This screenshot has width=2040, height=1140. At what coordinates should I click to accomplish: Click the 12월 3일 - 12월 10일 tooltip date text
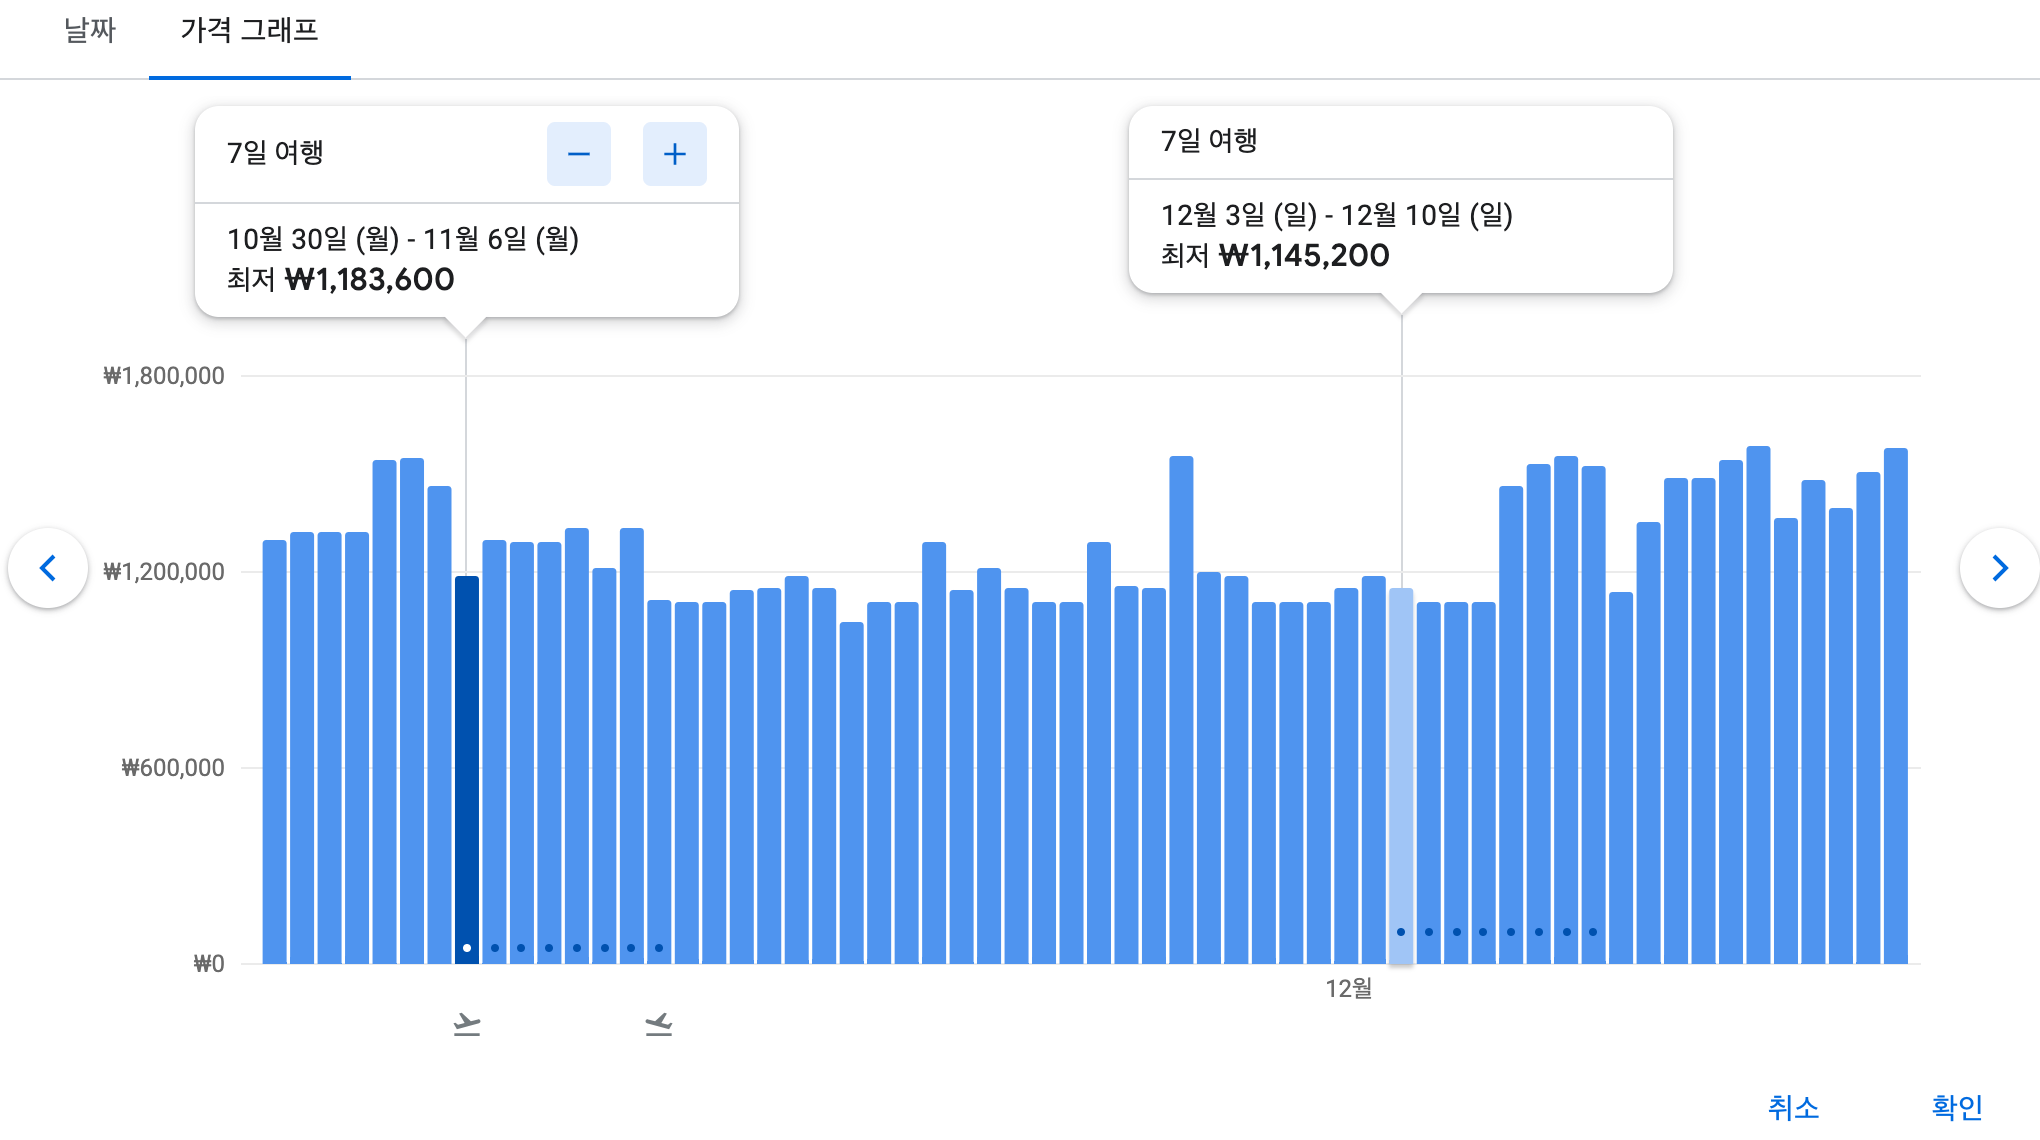(x=1336, y=215)
